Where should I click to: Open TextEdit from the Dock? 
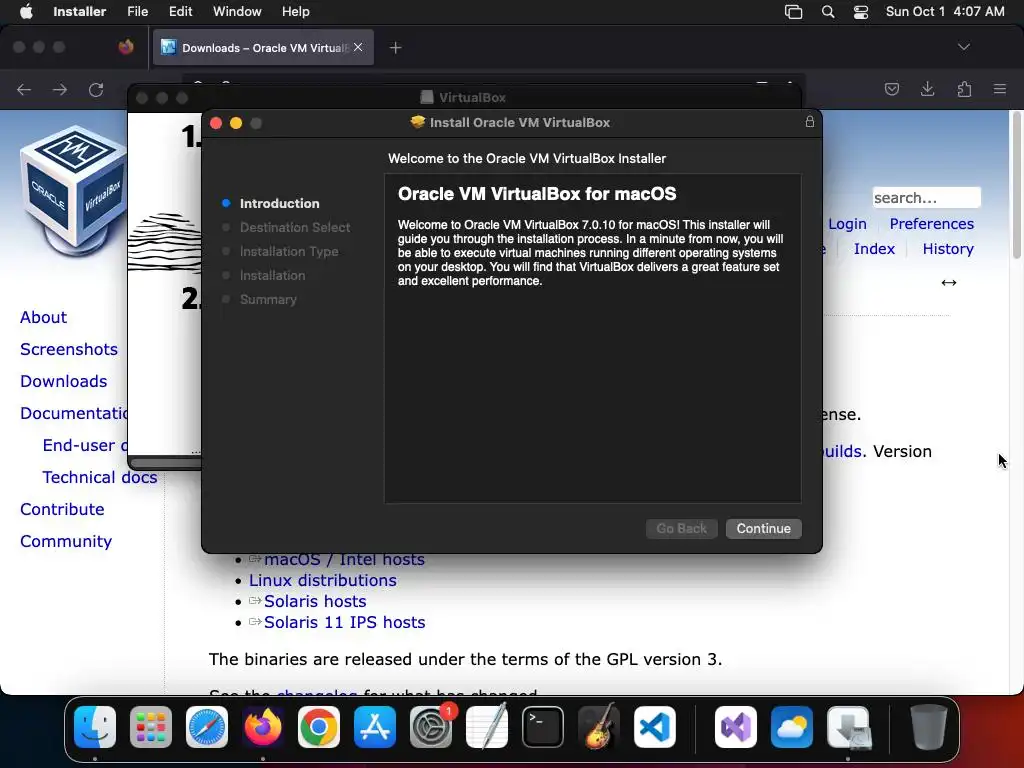click(x=487, y=727)
